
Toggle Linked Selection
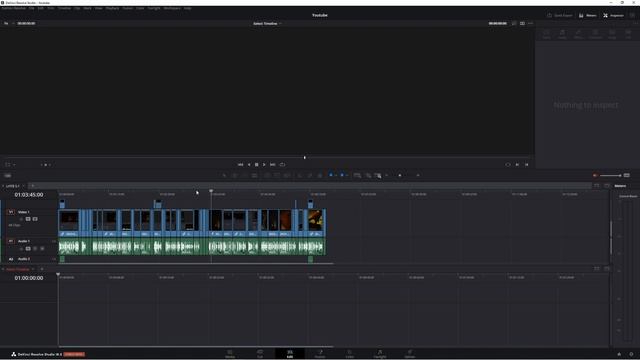310,176
